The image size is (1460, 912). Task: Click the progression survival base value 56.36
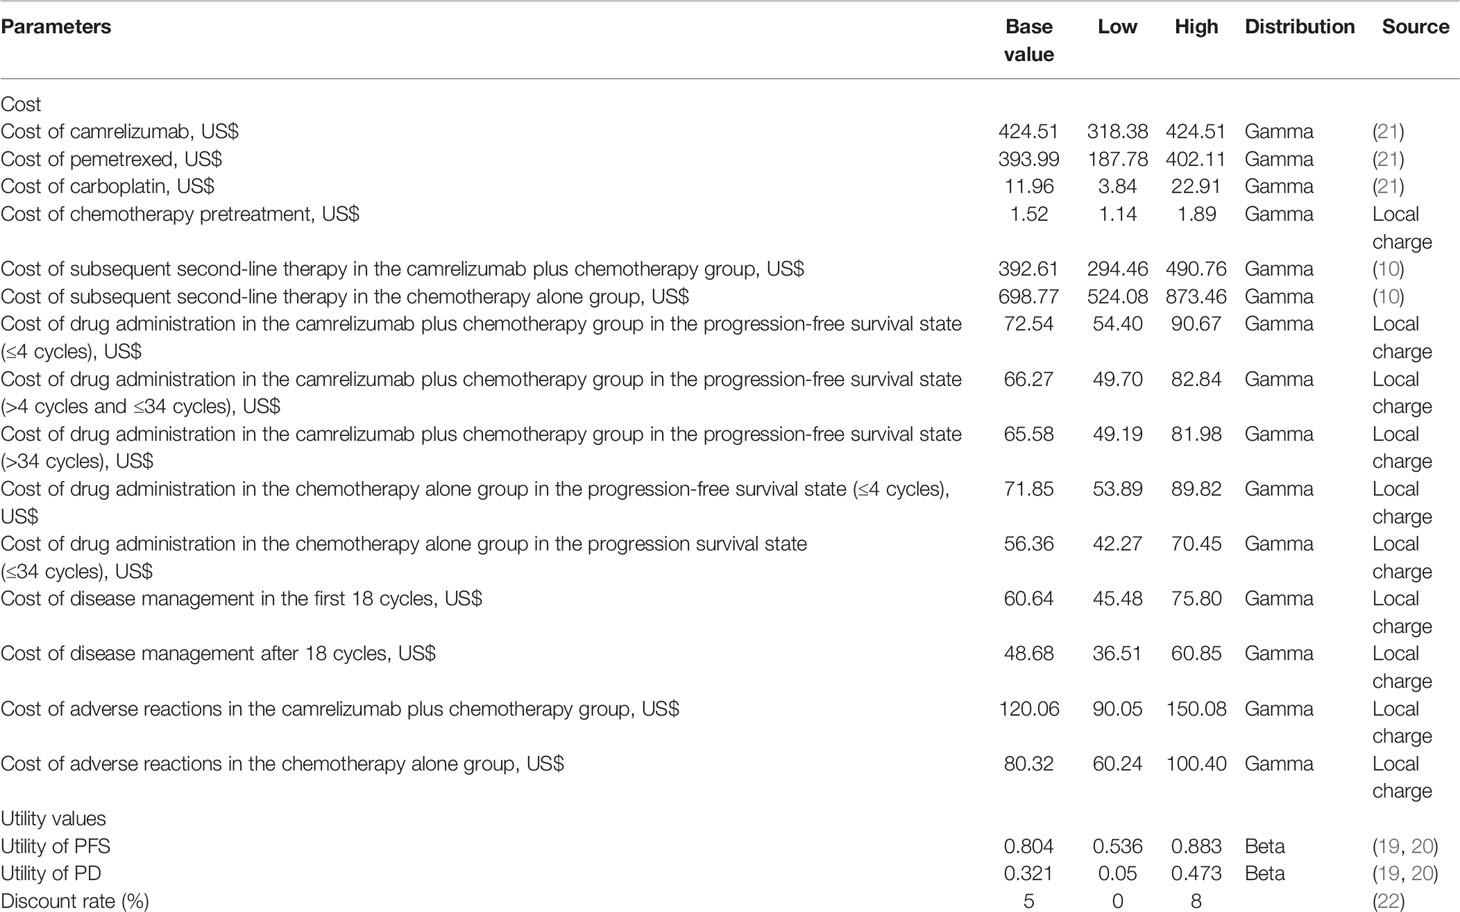tap(1028, 544)
